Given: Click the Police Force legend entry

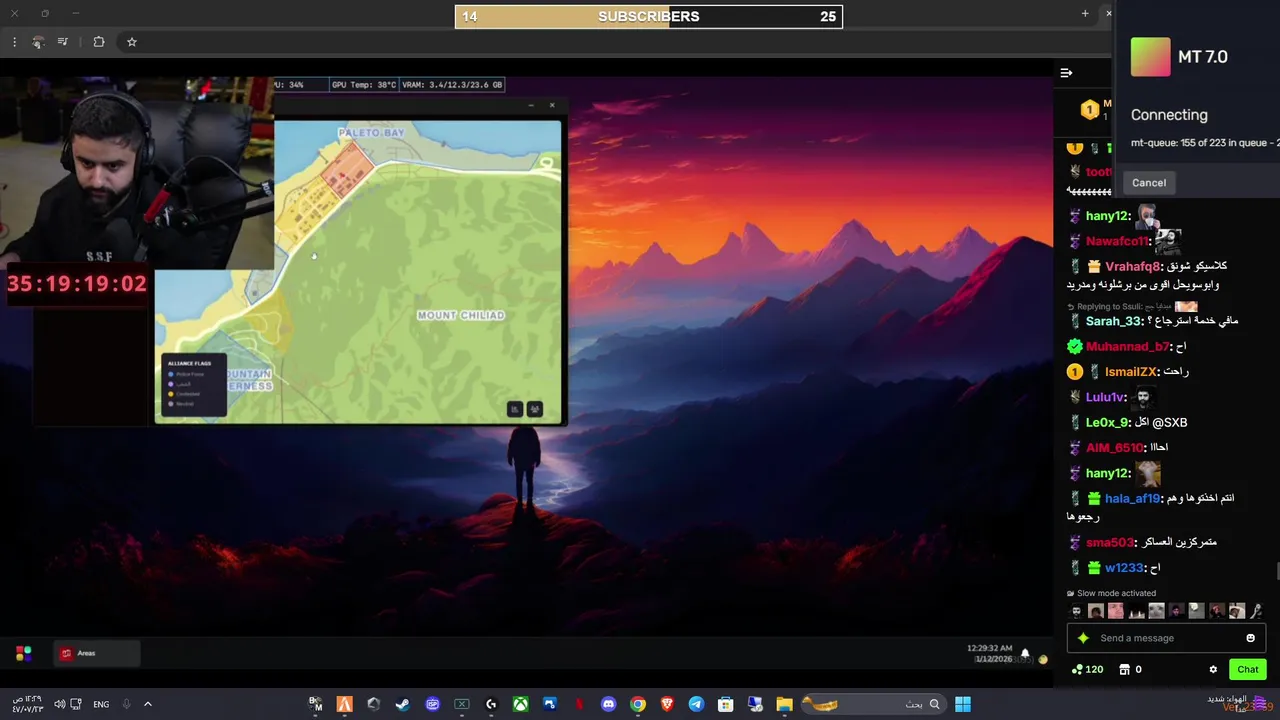Looking at the screenshot, I should [187, 374].
